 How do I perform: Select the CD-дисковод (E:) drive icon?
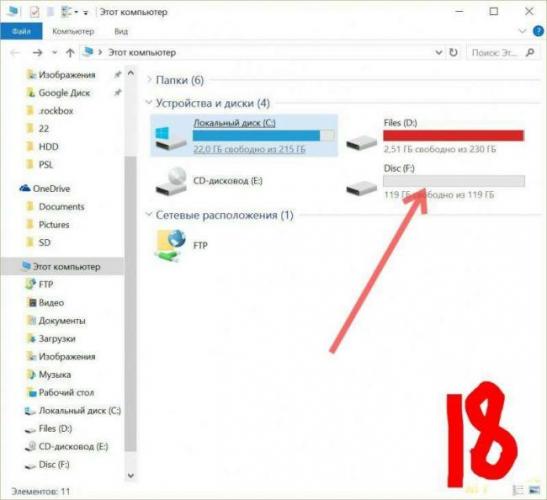[171, 182]
